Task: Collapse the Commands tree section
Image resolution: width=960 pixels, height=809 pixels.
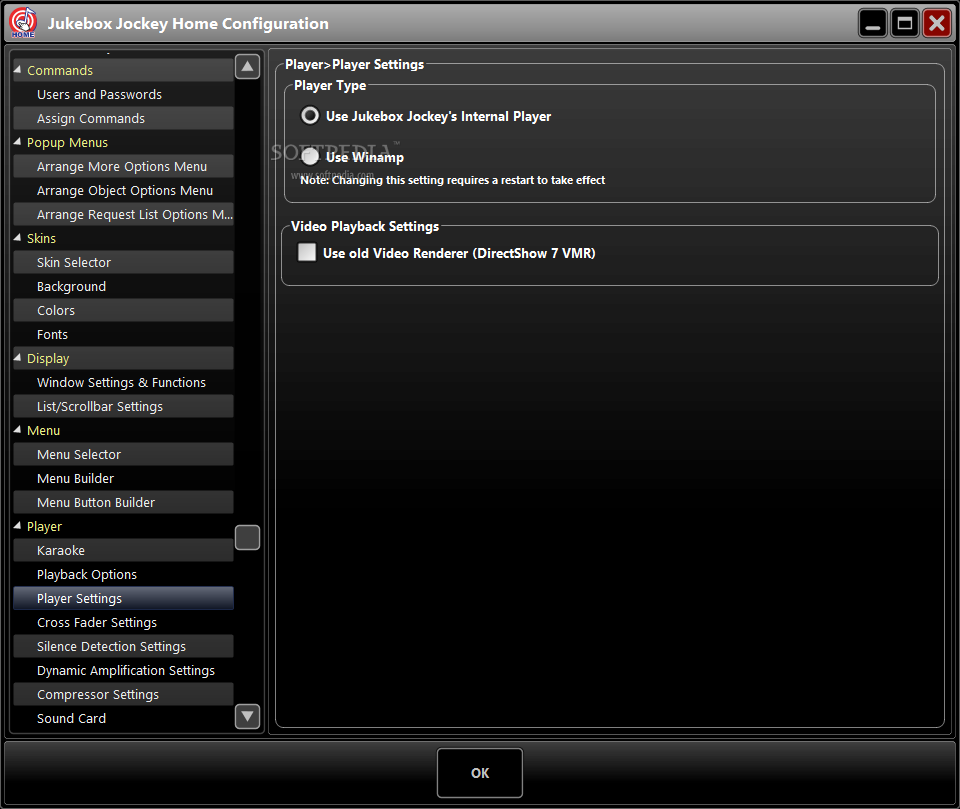Action: [17, 70]
